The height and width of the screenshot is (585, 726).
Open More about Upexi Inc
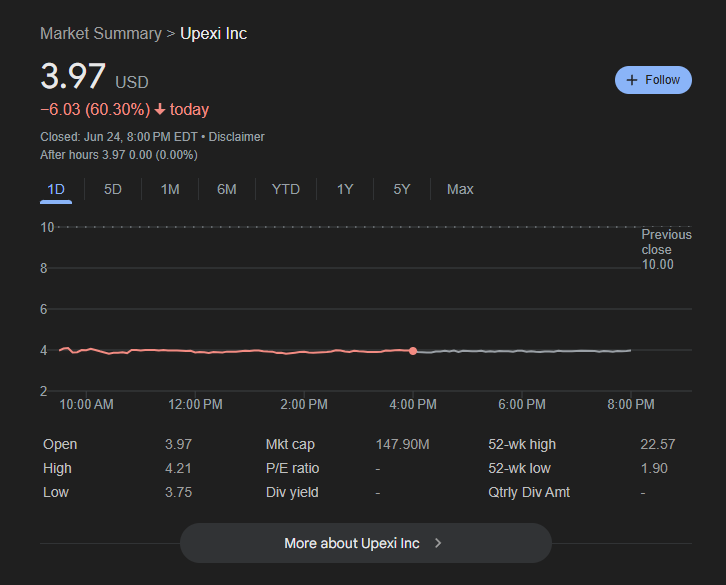(x=366, y=543)
